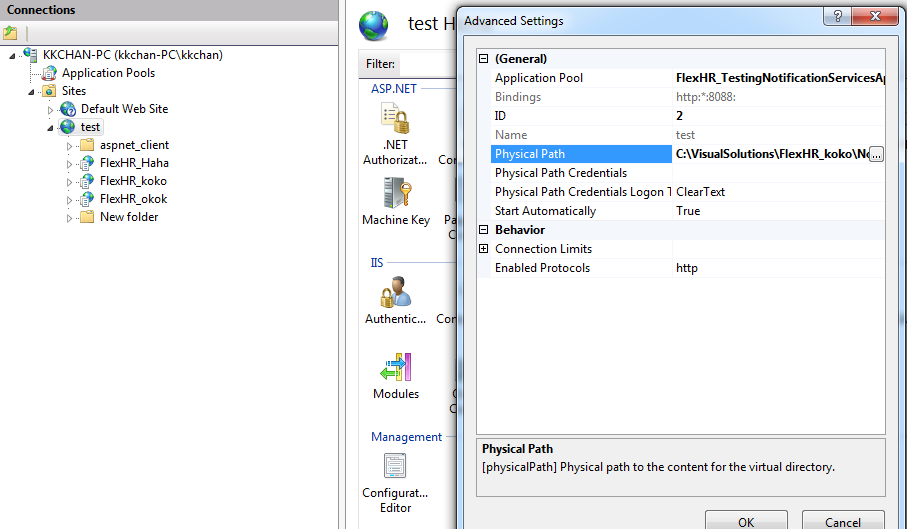907x529 pixels.
Task: Expand the FlexHR_Haha application node
Action: pyautogui.click(x=69, y=164)
